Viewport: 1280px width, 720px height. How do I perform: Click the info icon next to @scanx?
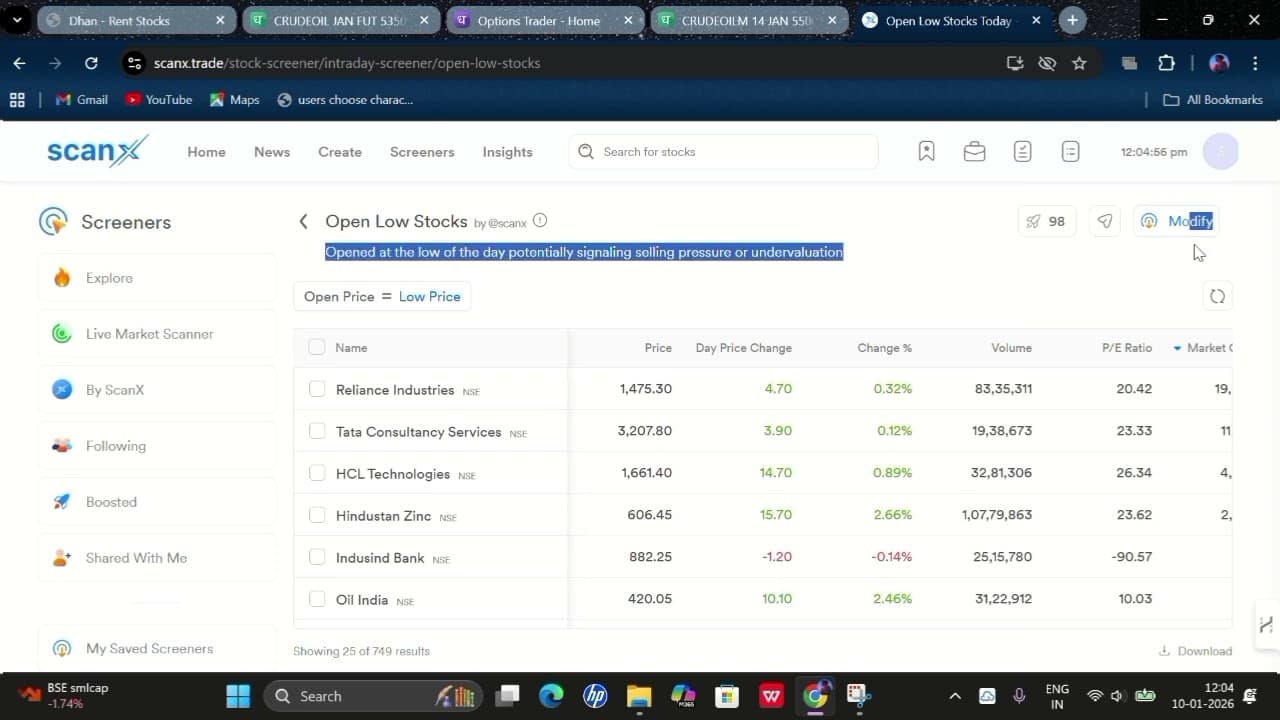[540, 221]
